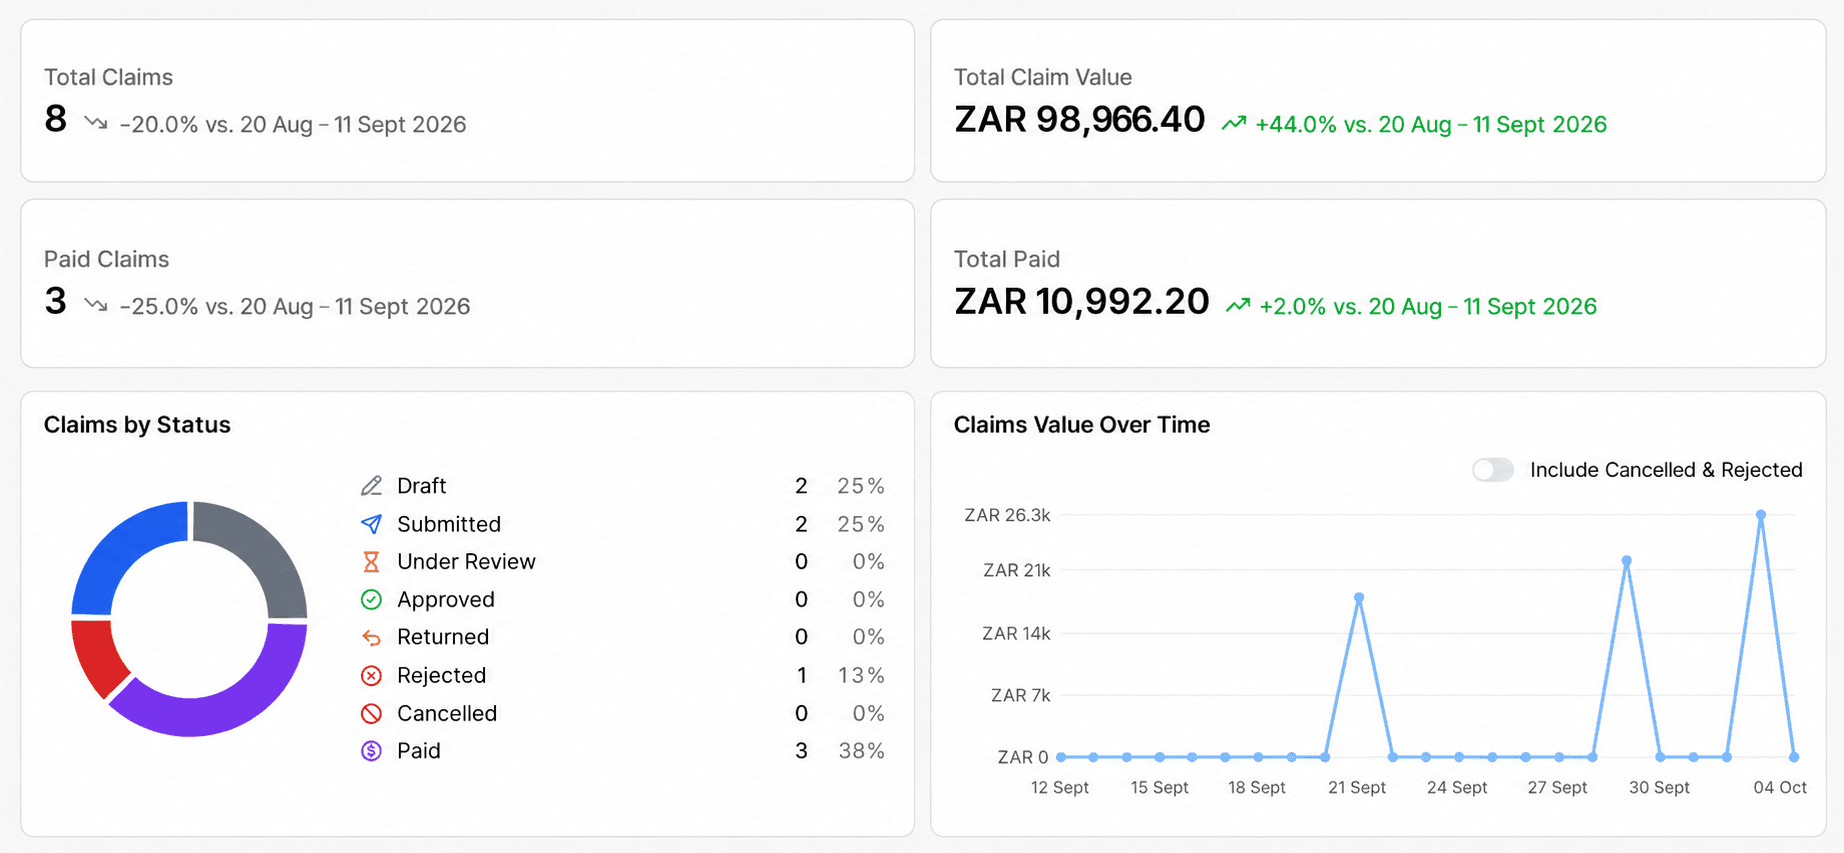The height and width of the screenshot is (853, 1844).
Task: Click the Returned orange arrow icon
Action: 371,637
